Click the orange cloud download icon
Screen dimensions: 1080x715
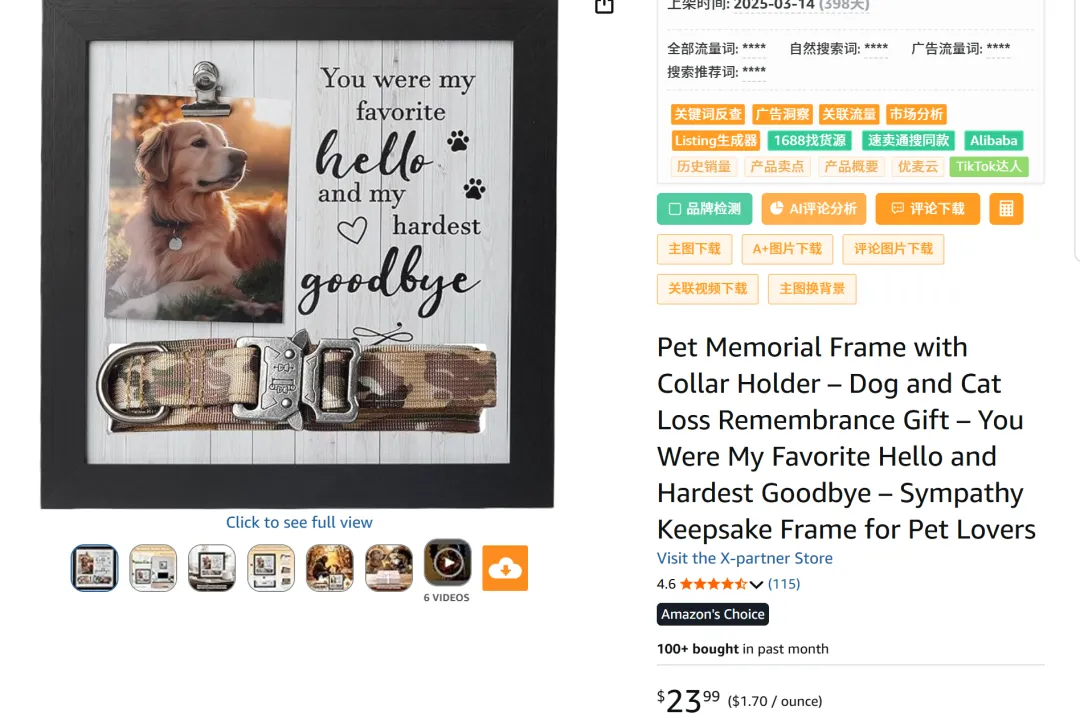(505, 568)
